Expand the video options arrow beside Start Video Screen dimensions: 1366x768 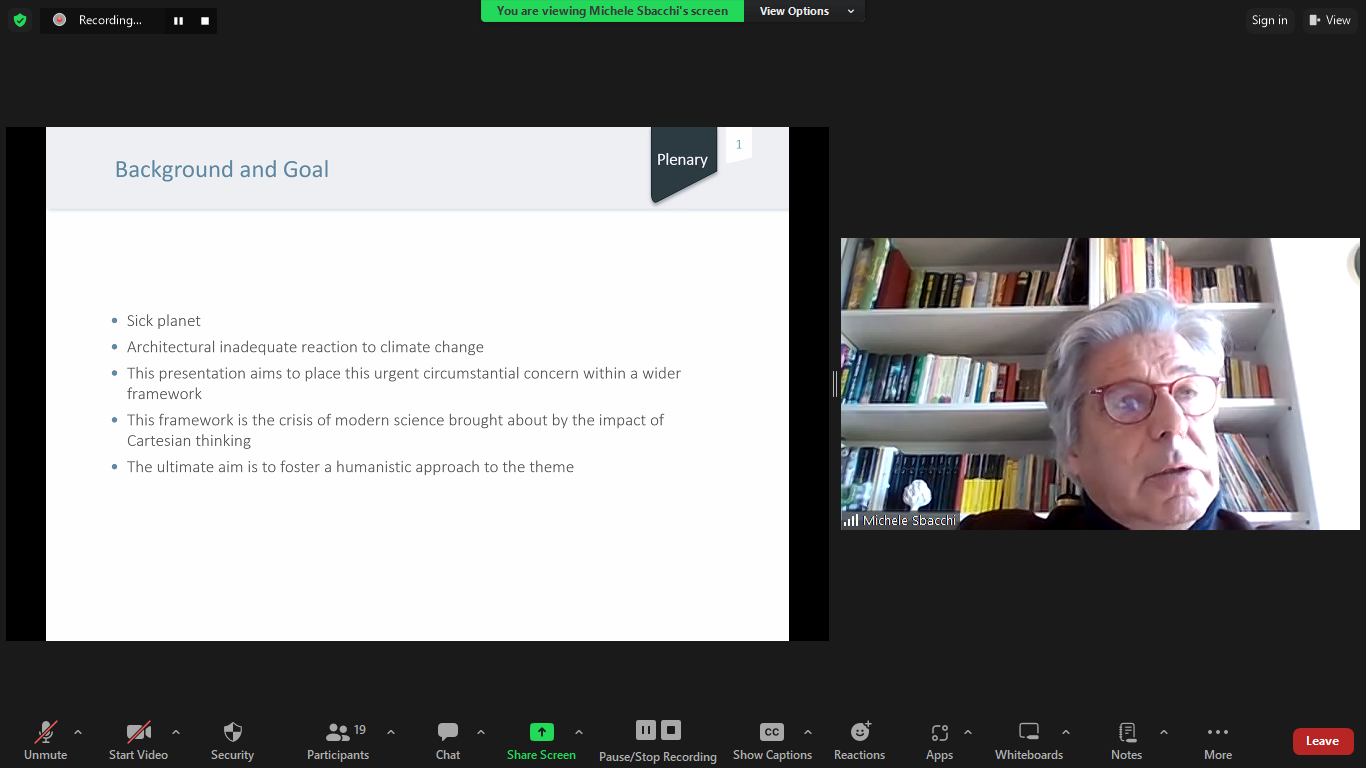click(x=176, y=732)
